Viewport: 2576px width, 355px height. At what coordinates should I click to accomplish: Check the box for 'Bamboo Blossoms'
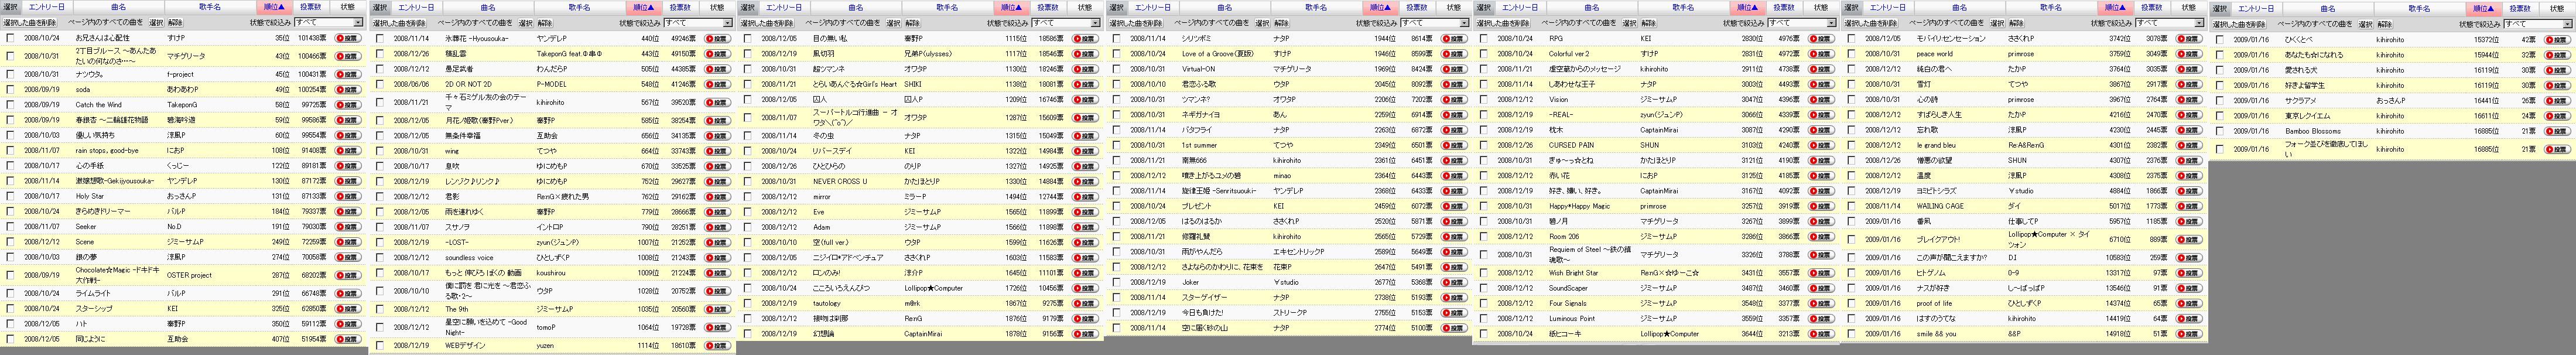[x=2221, y=131]
